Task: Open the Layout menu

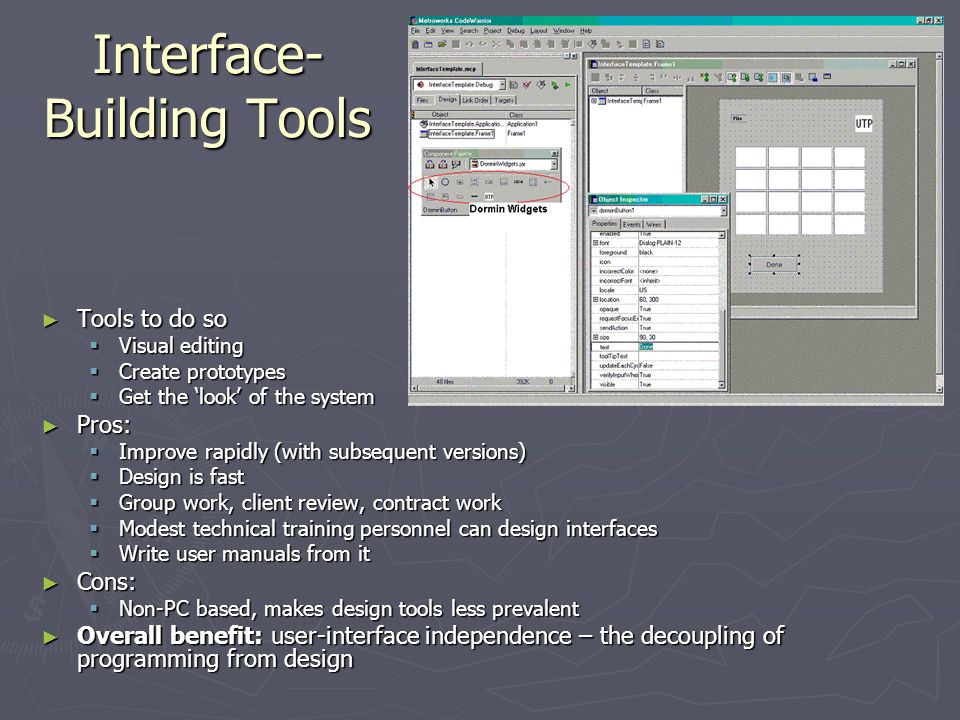Action: click(x=539, y=31)
